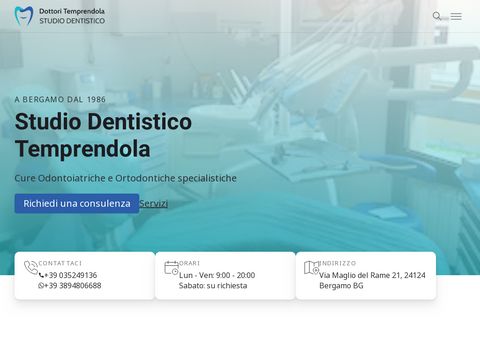Select the Via Maglio del Rame address text
This screenshot has width=480, height=360.
point(372,280)
